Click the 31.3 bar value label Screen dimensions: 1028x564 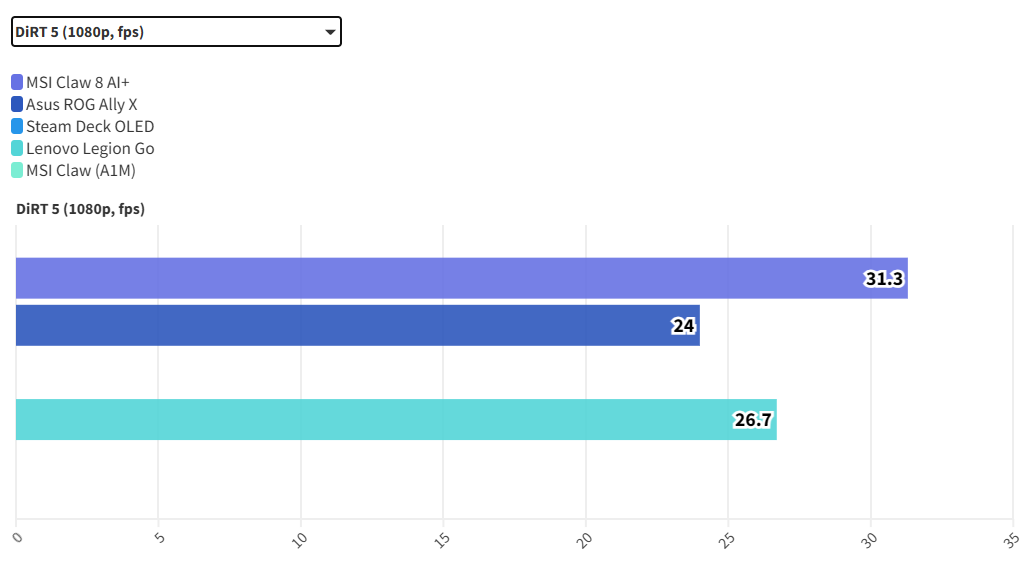(884, 279)
